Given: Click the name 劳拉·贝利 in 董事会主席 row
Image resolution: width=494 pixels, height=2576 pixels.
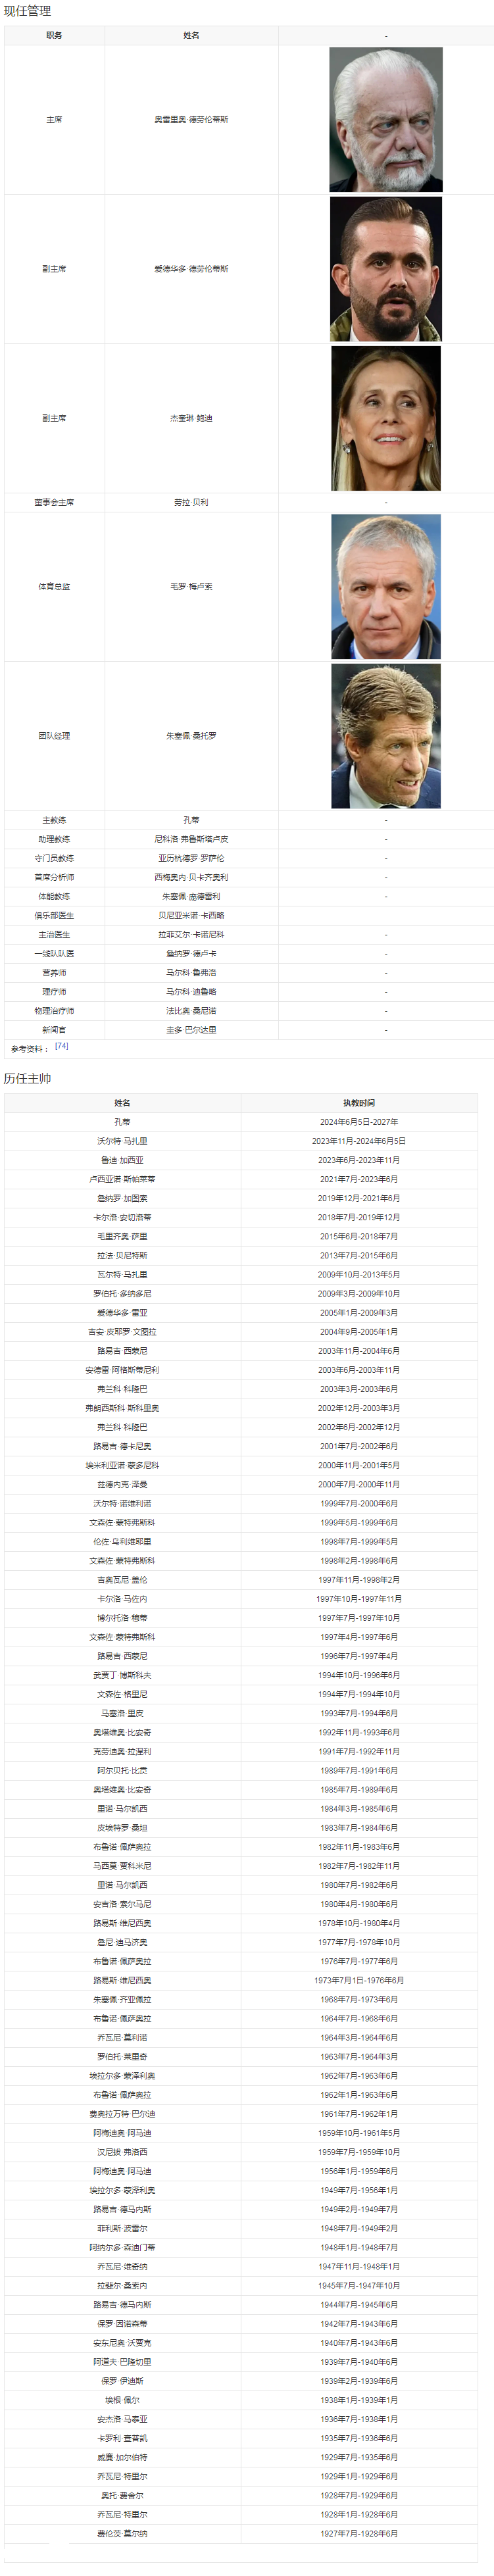Looking at the screenshot, I should (x=191, y=502).
